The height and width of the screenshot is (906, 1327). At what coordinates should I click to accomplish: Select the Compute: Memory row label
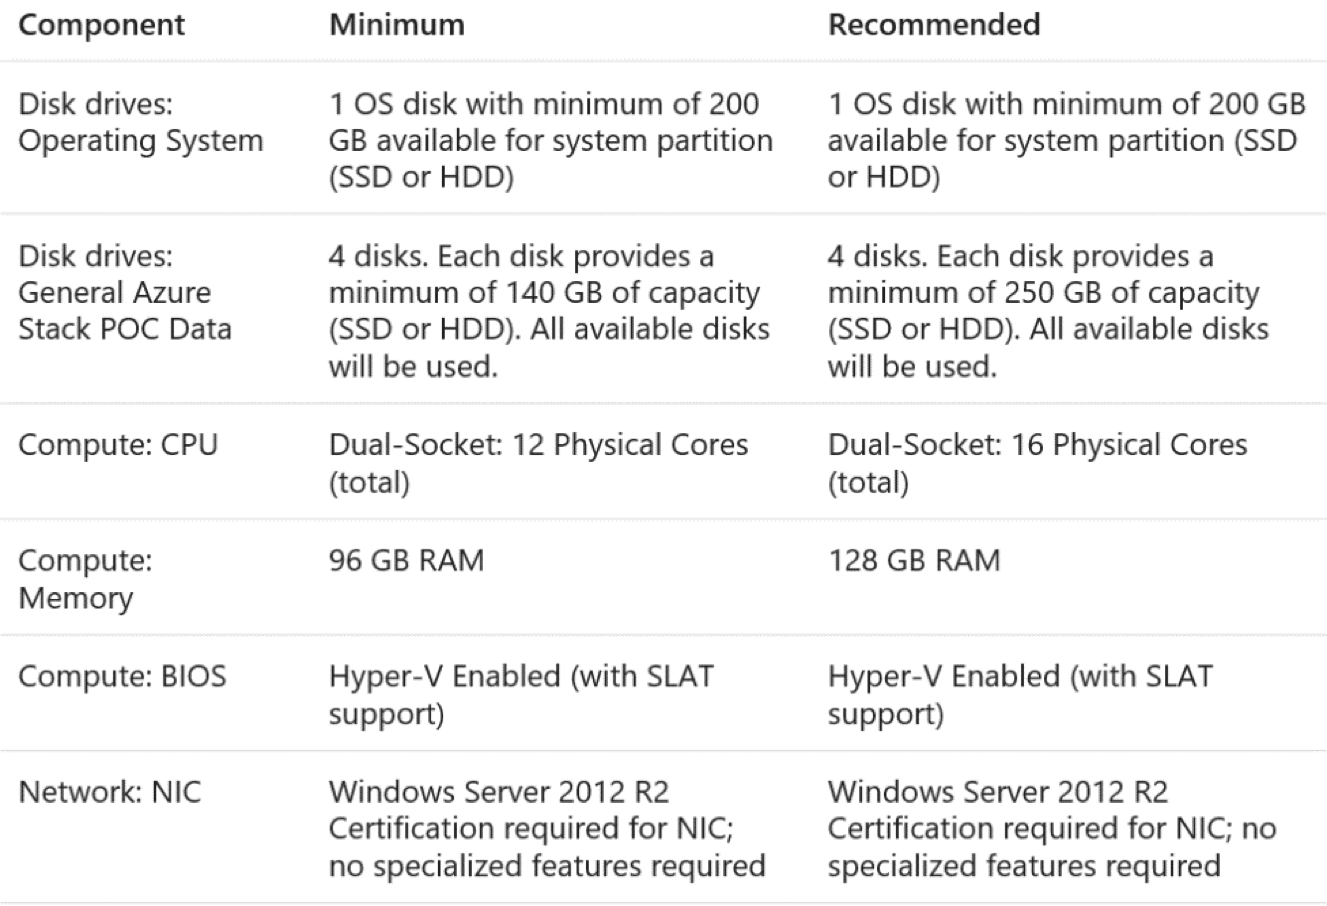85,578
